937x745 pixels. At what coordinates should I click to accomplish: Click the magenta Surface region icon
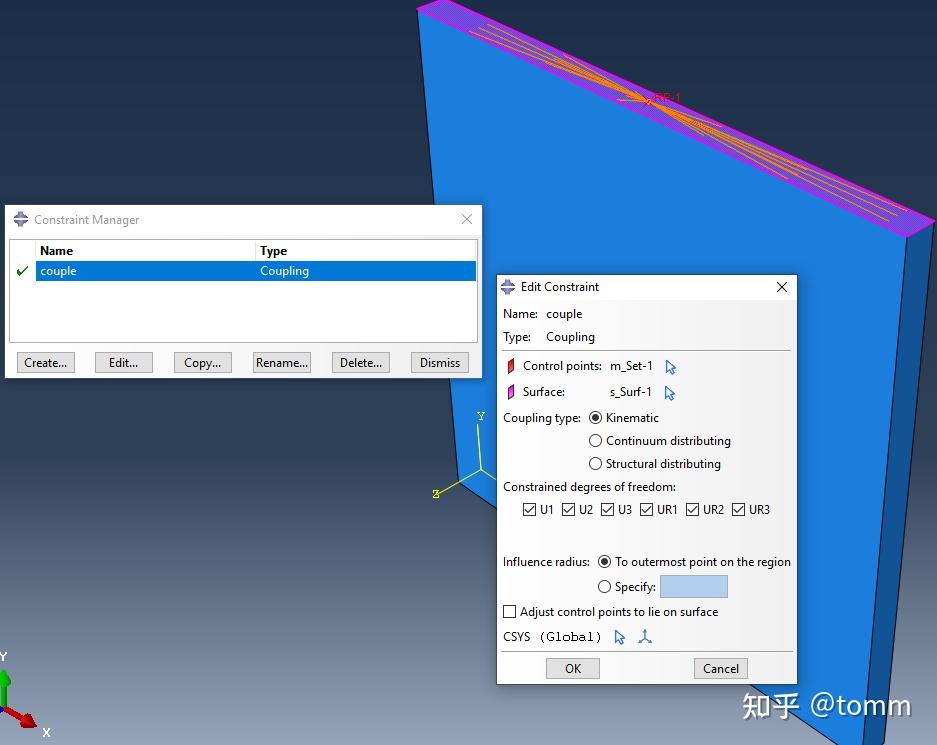[511, 392]
